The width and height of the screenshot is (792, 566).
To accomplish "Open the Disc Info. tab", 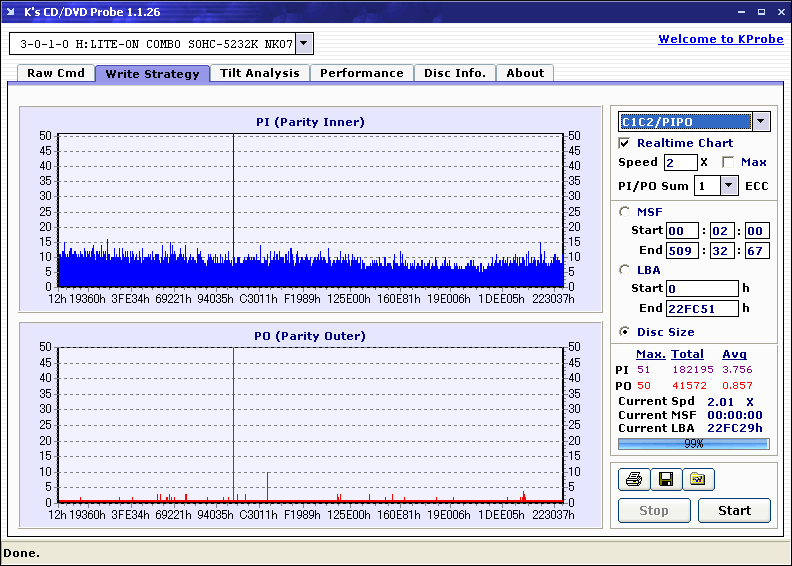I will point(455,73).
